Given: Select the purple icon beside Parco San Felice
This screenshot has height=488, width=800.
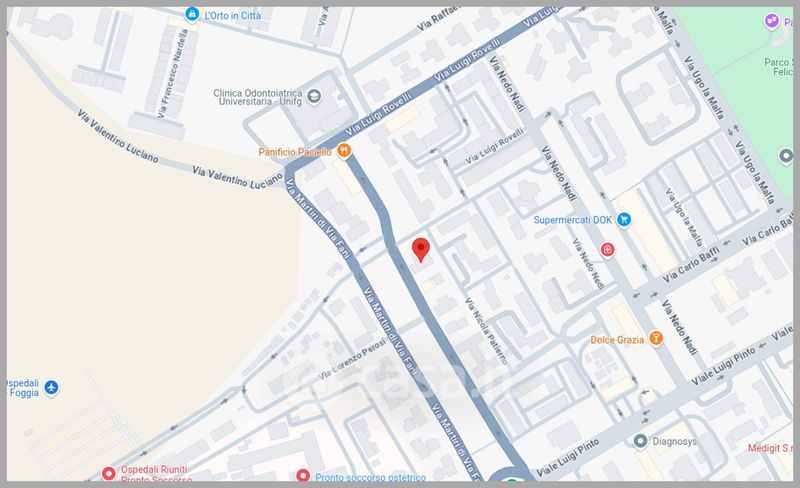Looking at the screenshot, I should pos(772,21).
